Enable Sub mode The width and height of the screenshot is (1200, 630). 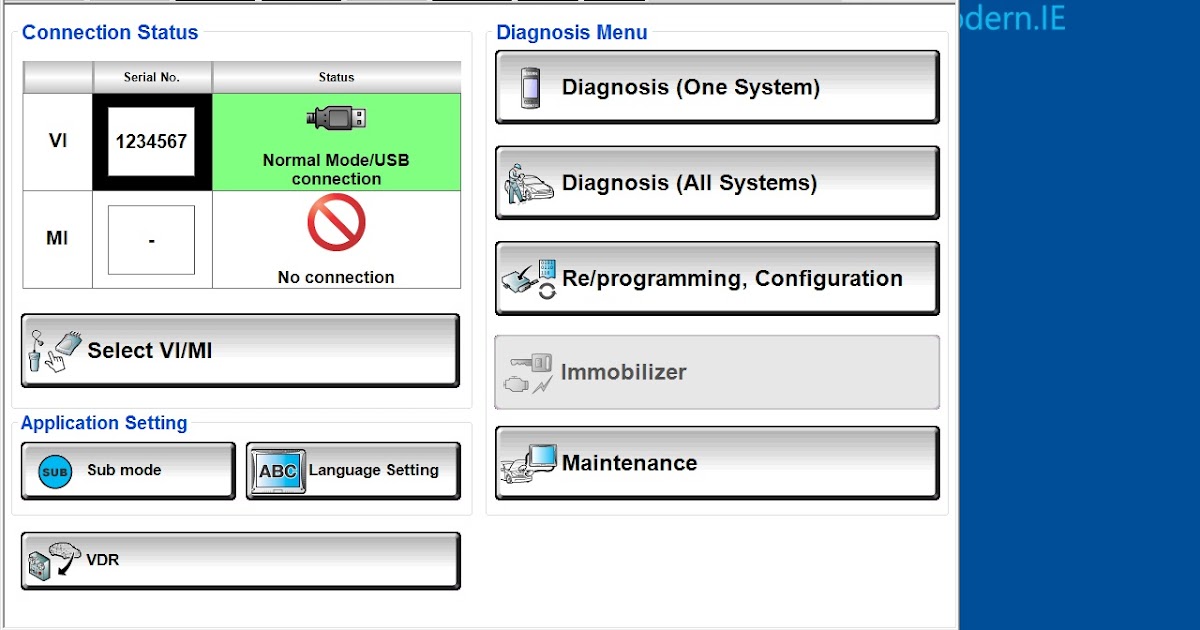127,470
